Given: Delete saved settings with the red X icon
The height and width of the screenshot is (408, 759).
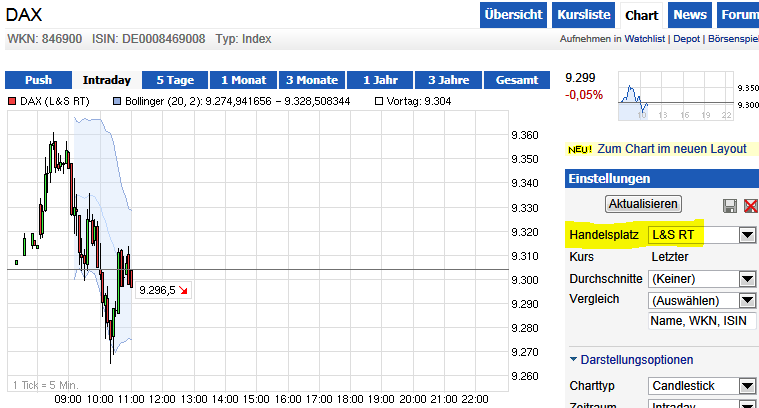Looking at the screenshot, I should [x=751, y=206].
